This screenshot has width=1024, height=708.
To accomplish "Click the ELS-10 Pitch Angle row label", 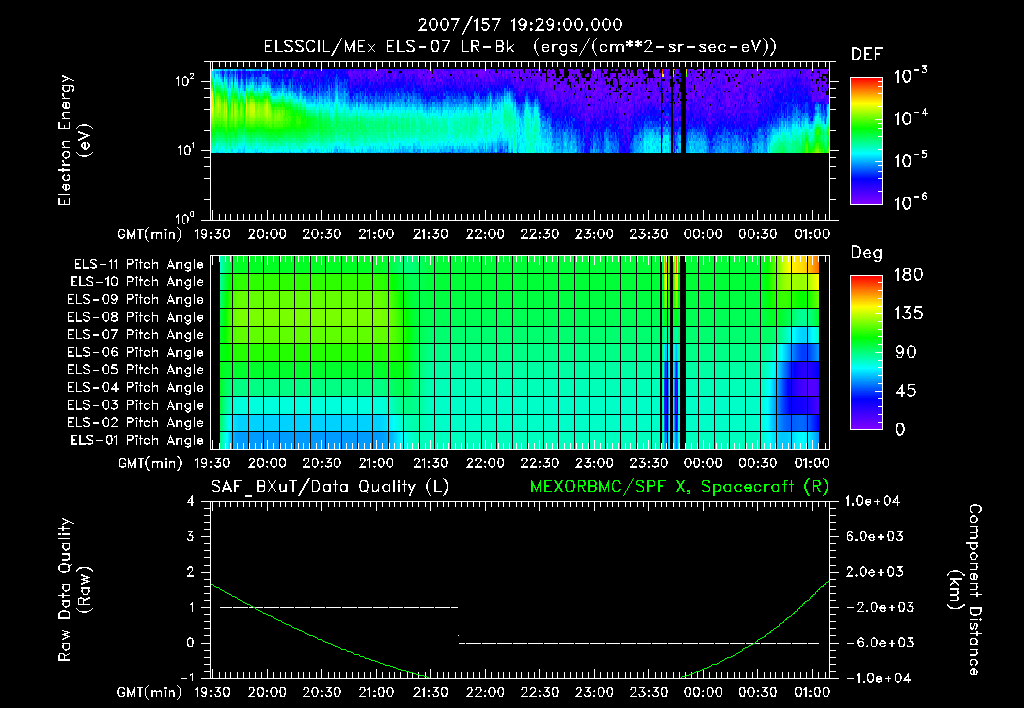I will (x=137, y=282).
